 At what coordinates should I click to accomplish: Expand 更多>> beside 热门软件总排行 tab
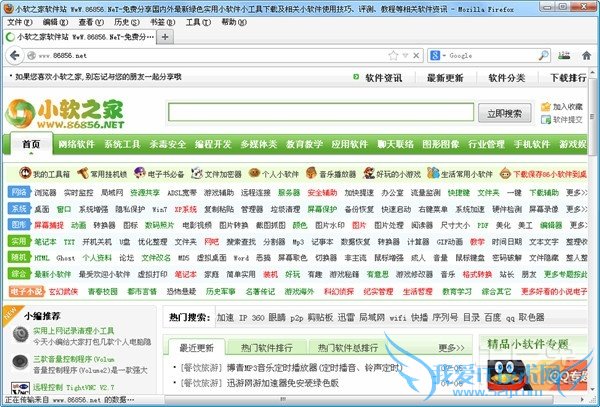451,348
